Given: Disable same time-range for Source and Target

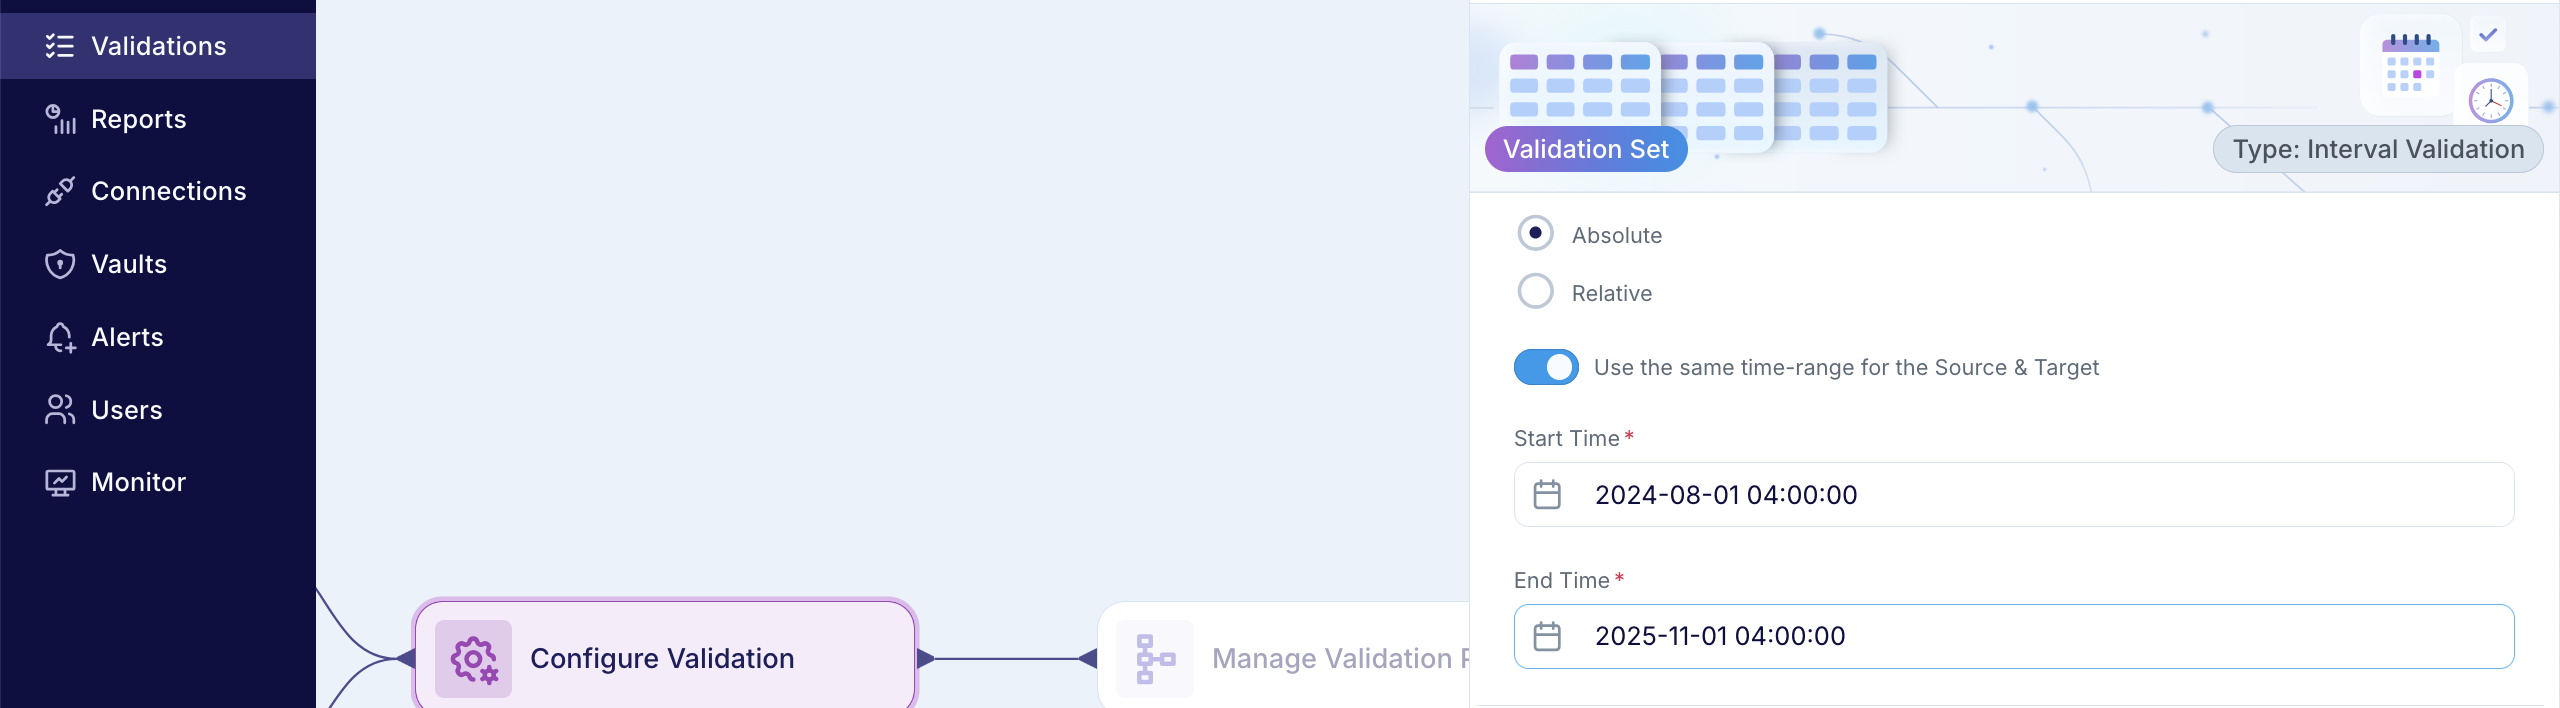Looking at the screenshot, I should (x=1546, y=367).
